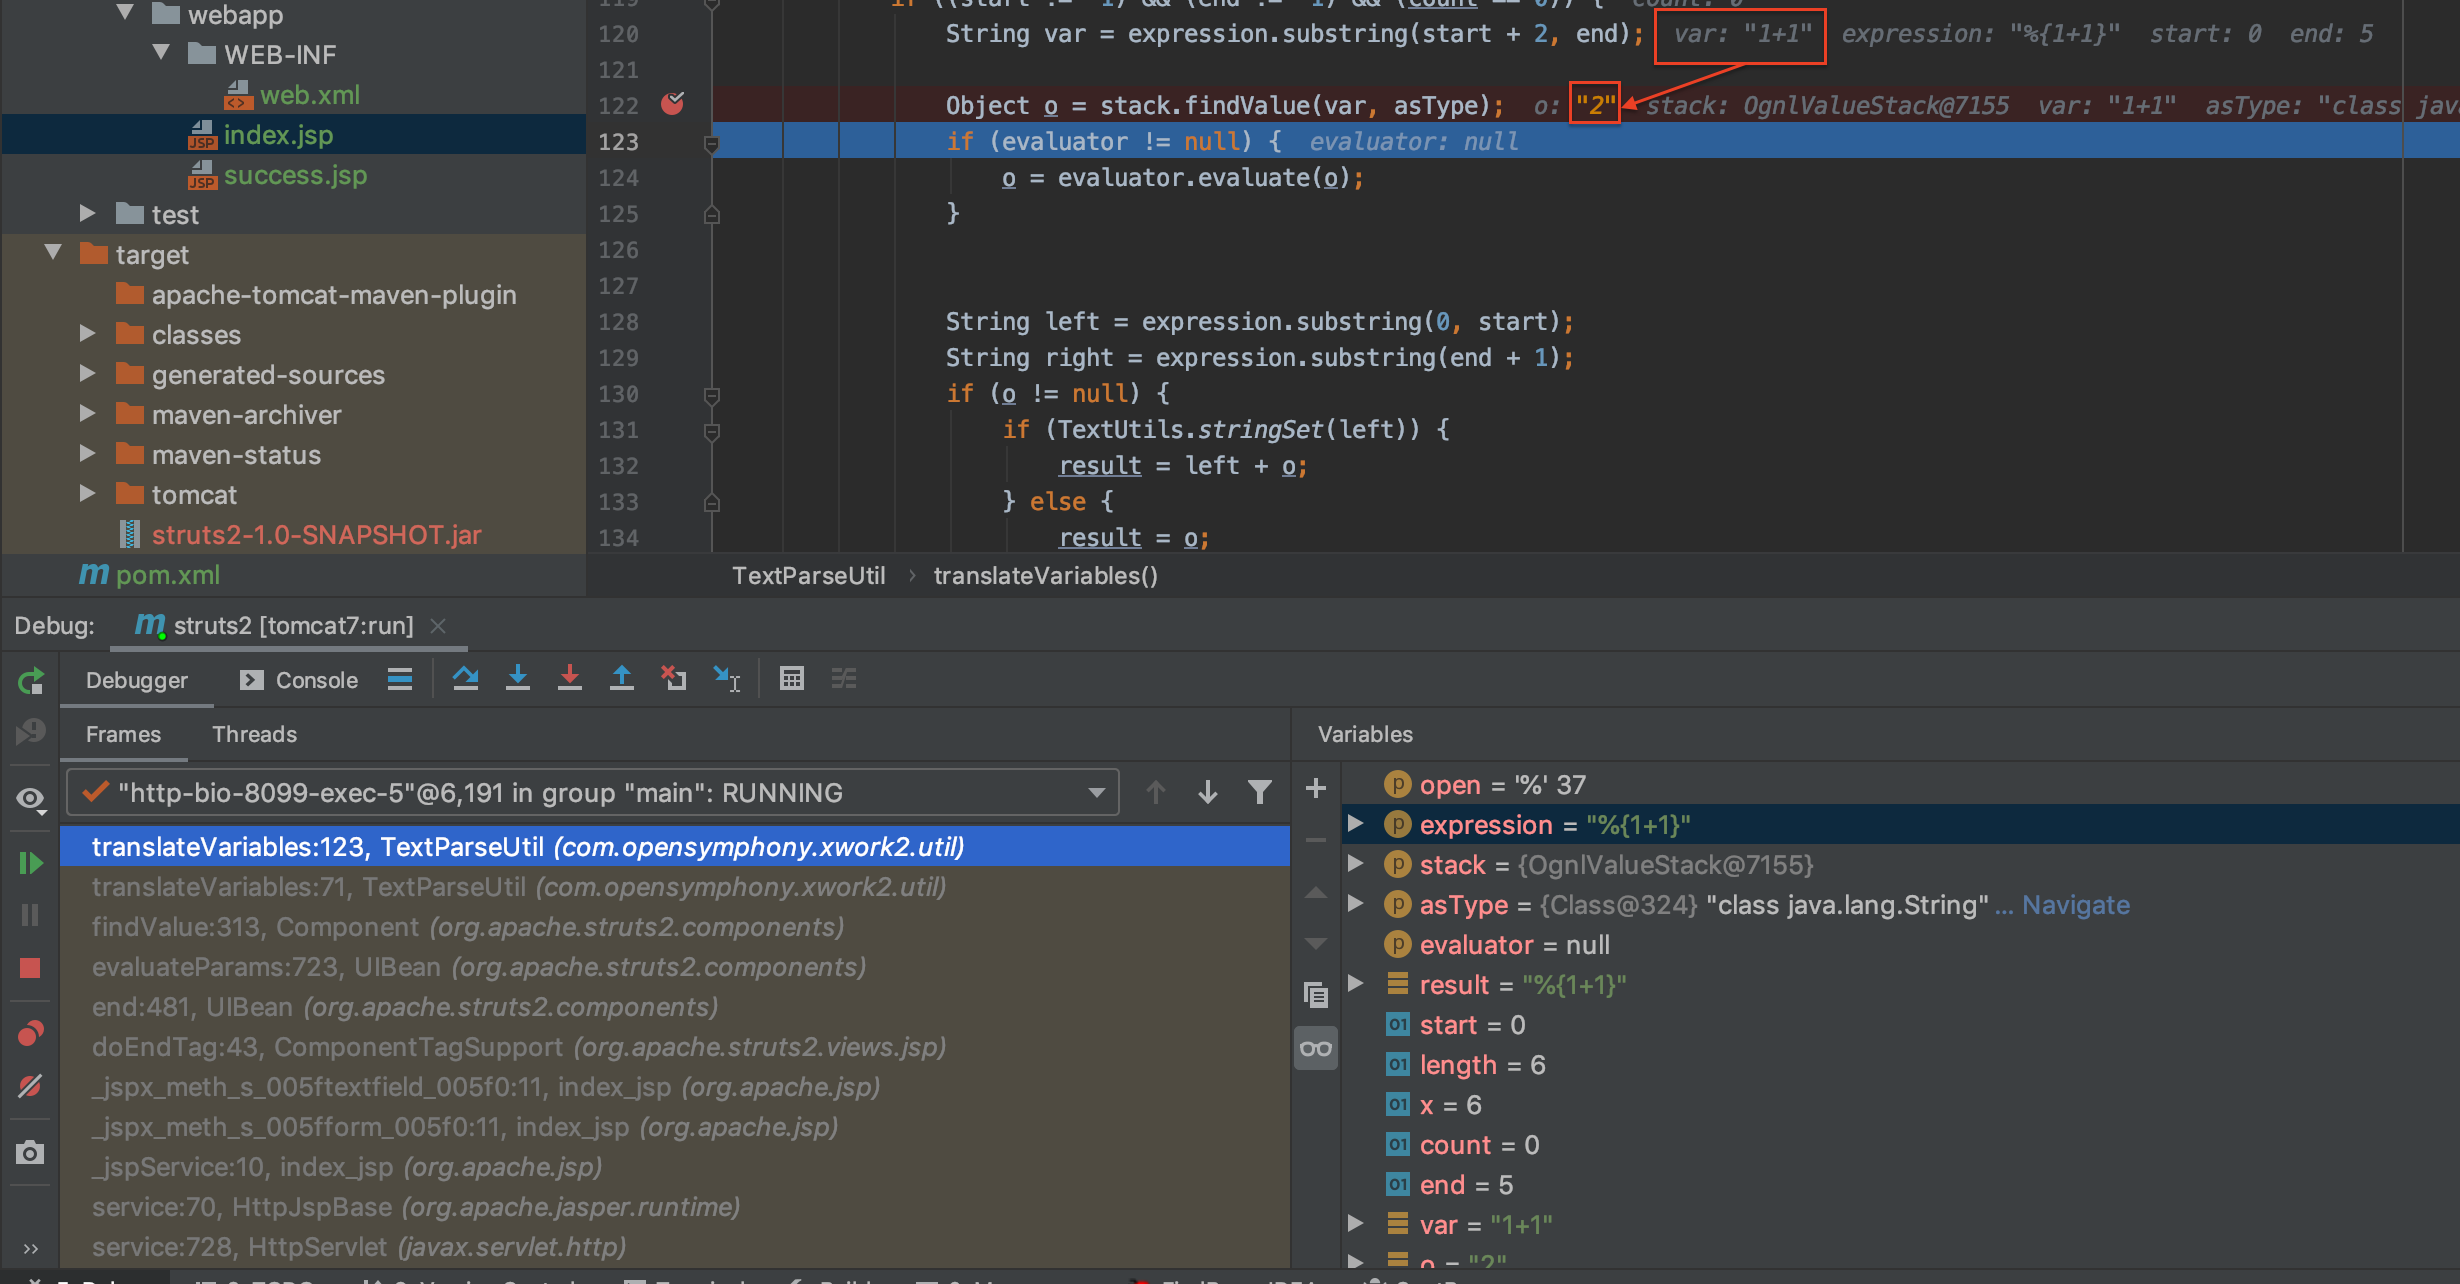
Task: Open the Evaluate Expression calculator icon
Action: [x=791, y=679]
